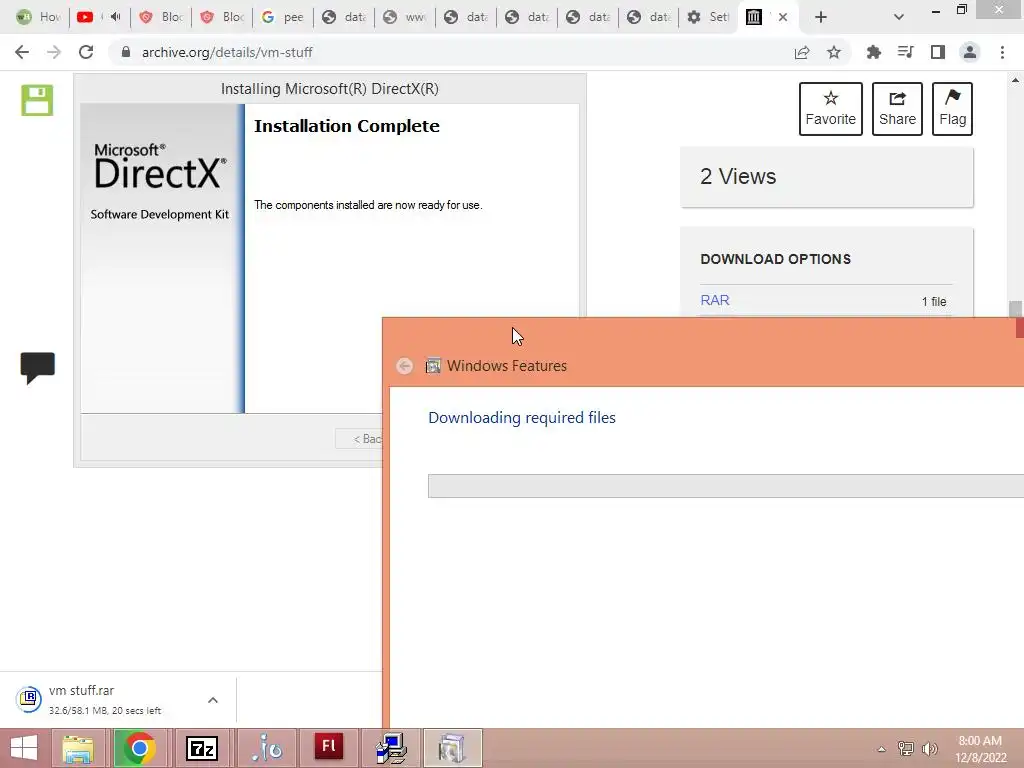The height and width of the screenshot is (768, 1024).
Task: Go back in Chrome browser history
Action: [22, 52]
